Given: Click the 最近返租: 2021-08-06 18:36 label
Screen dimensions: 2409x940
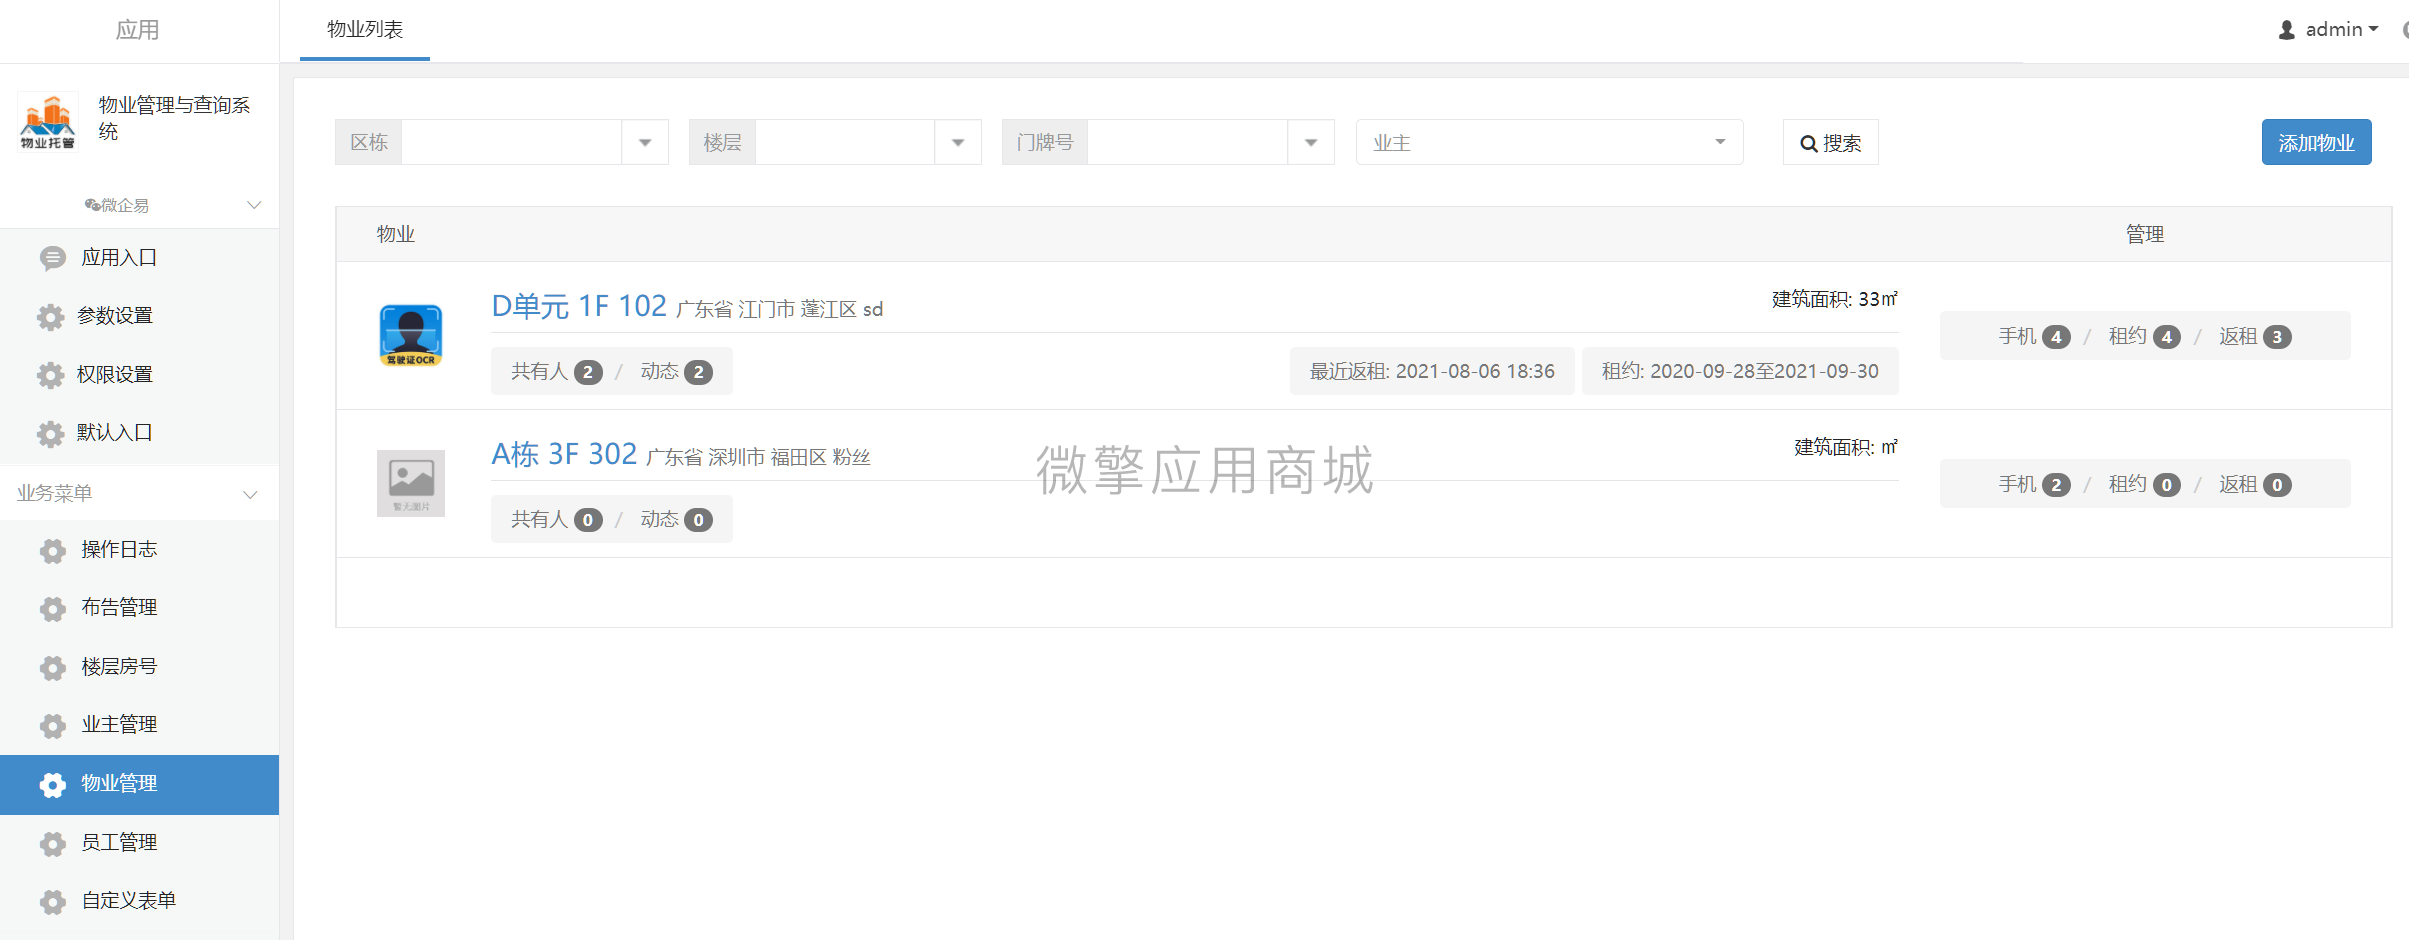Looking at the screenshot, I should click(x=1432, y=371).
